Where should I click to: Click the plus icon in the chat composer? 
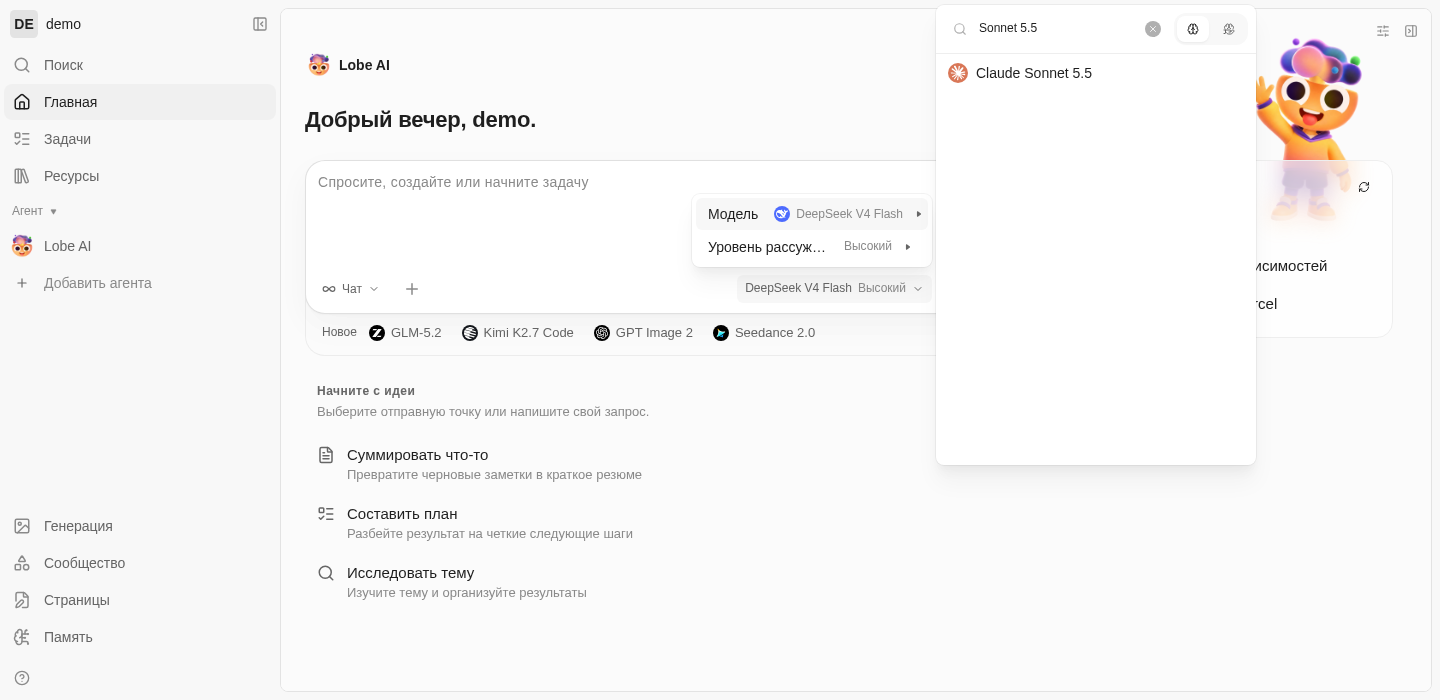point(412,289)
